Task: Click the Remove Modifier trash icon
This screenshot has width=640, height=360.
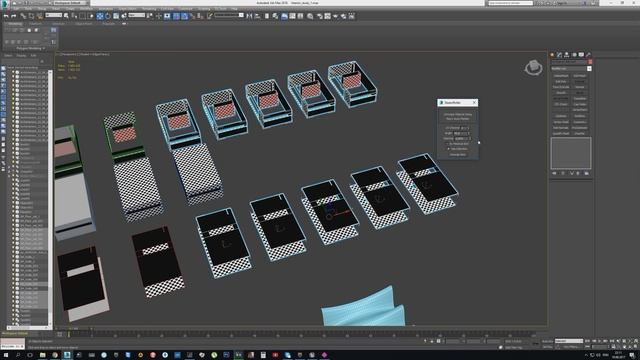Action: (578, 173)
